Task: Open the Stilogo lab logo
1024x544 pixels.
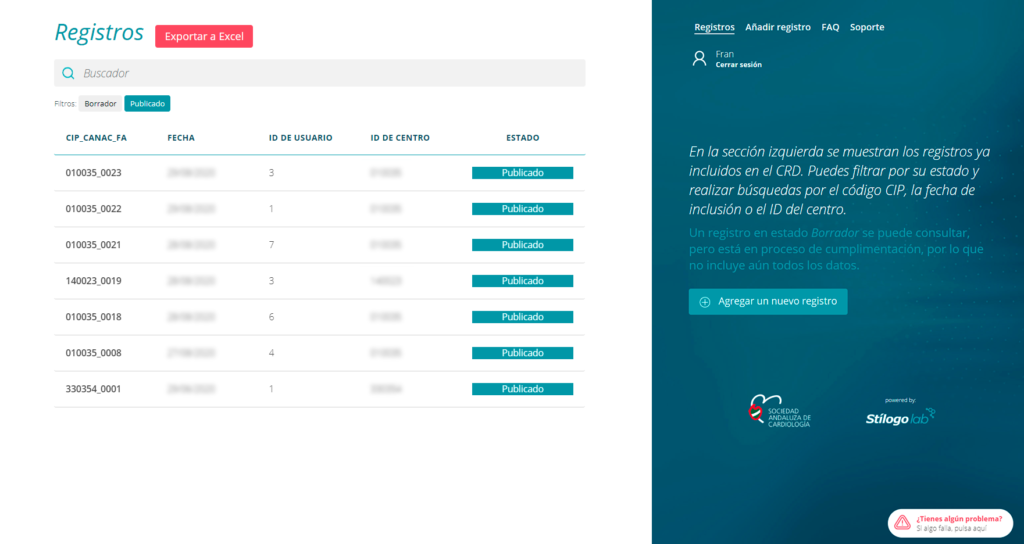Action: (x=900, y=416)
